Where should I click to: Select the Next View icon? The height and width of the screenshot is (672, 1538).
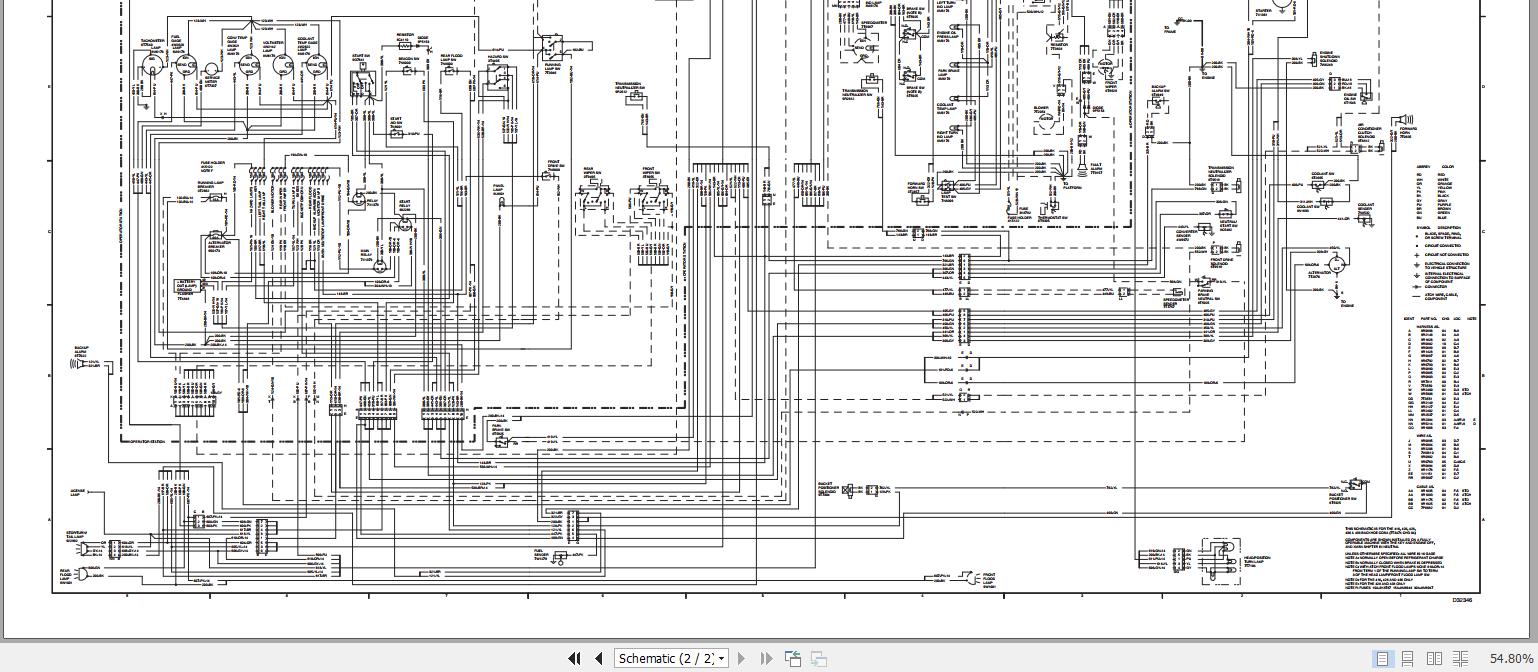(818, 658)
